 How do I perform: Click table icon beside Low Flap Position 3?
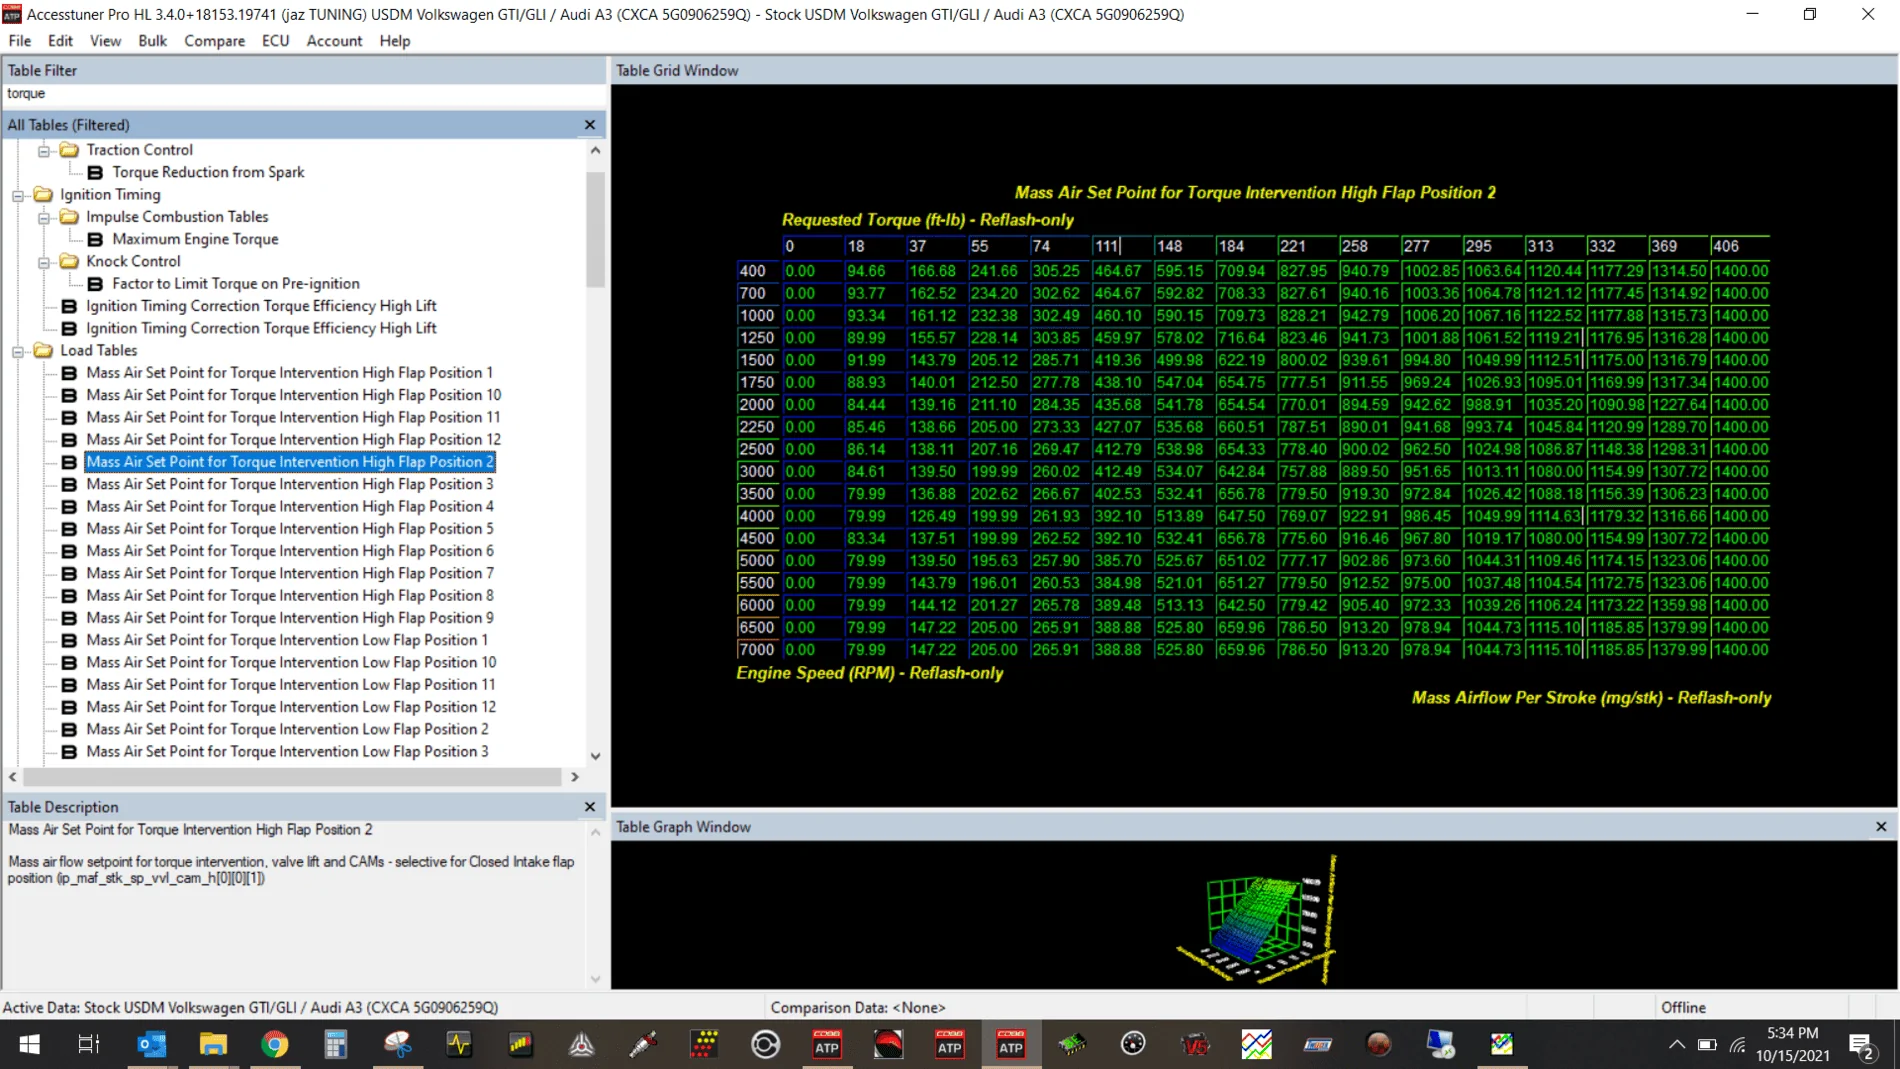[69, 752]
